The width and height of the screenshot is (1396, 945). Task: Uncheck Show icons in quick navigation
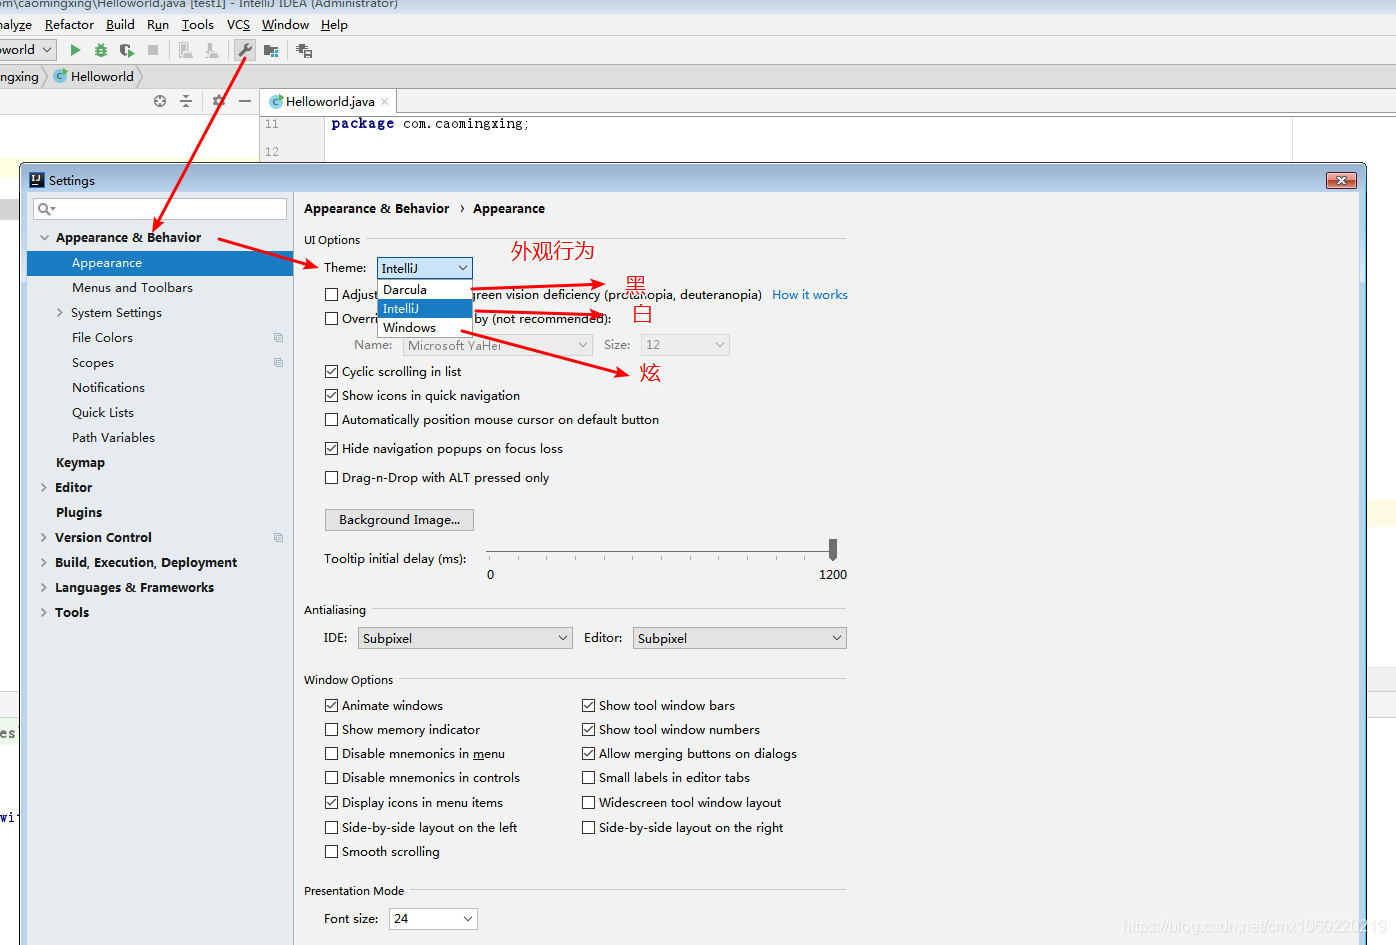[331, 396]
